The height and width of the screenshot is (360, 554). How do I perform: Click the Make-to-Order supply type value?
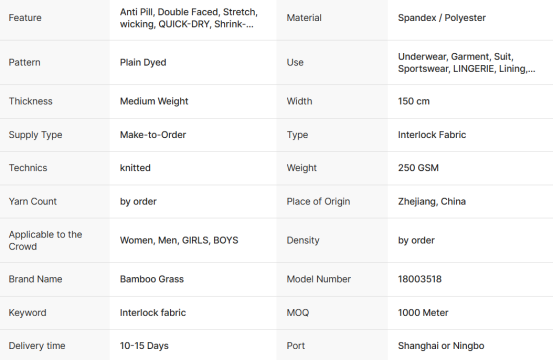(153, 135)
